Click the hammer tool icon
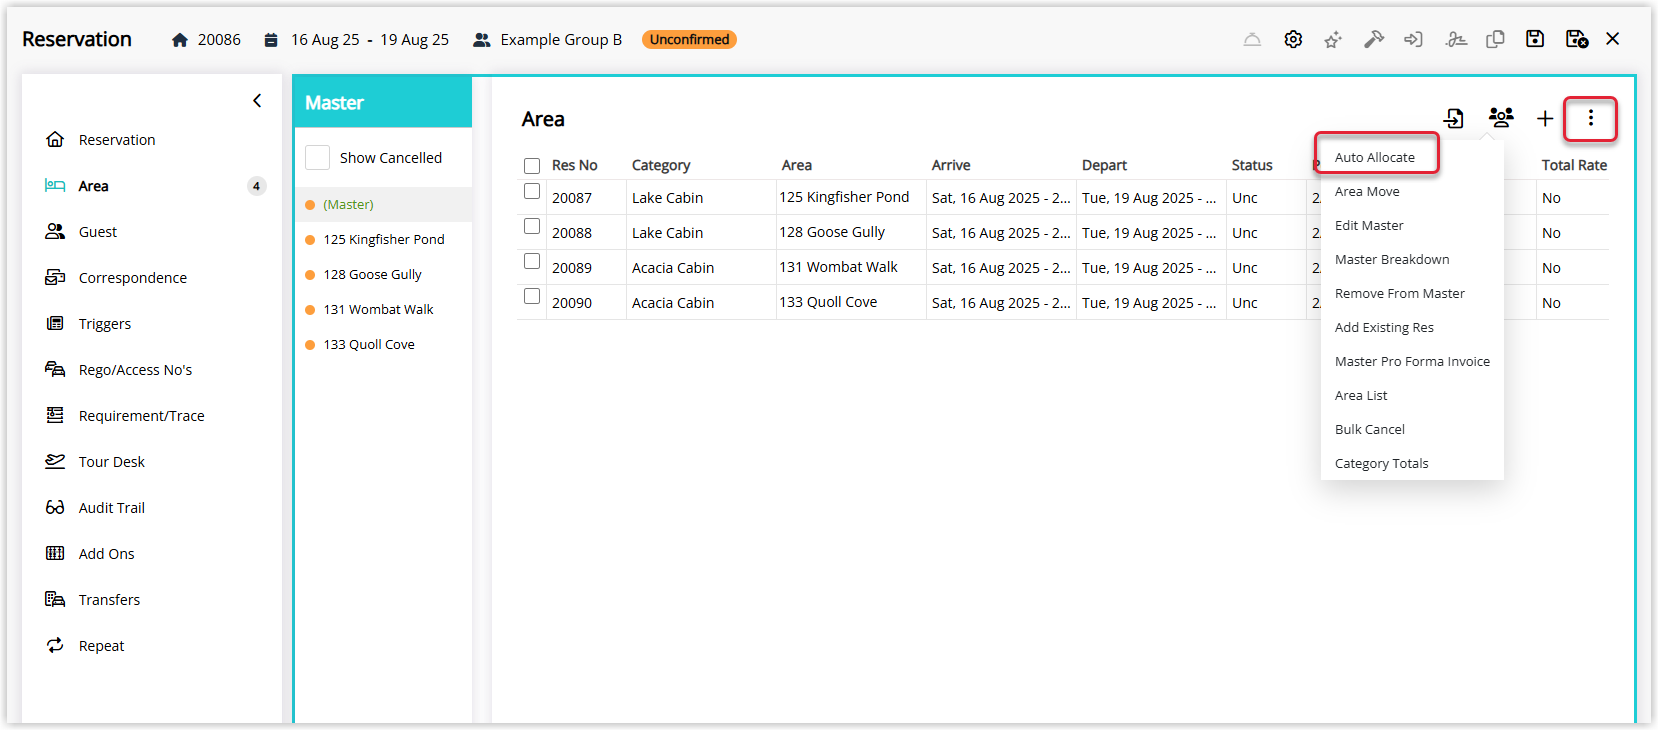 tap(1374, 40)
